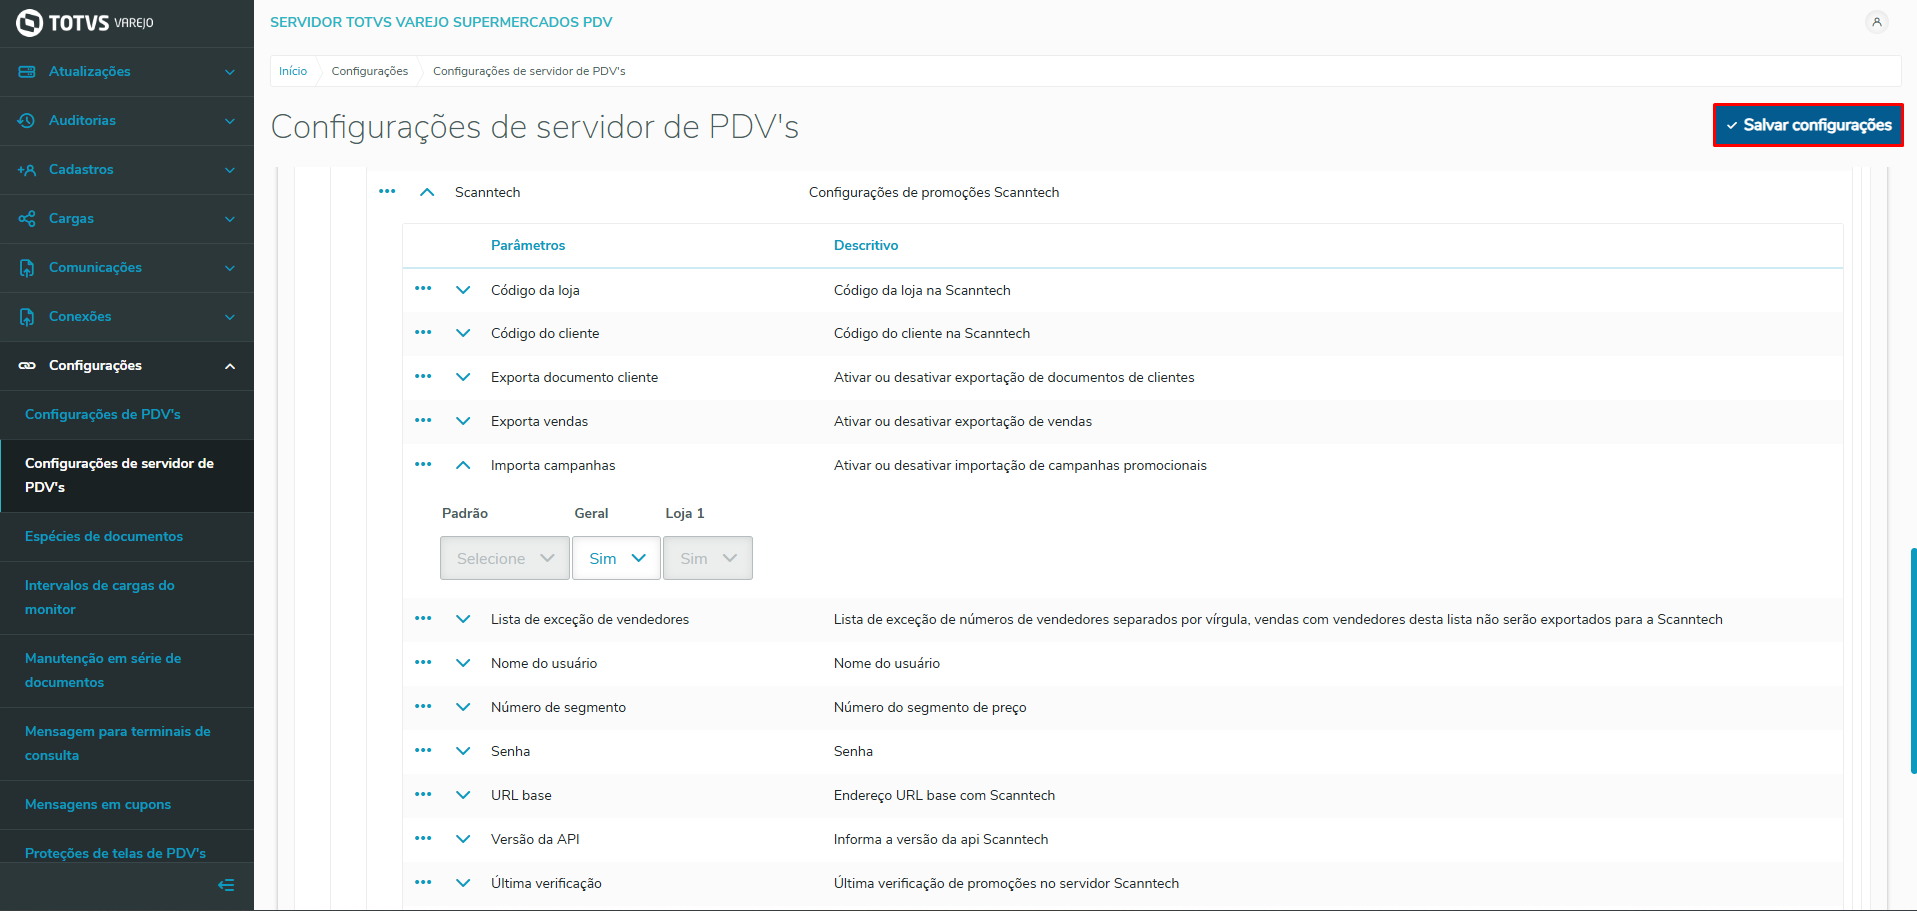This screenshot has height=911, width=1917.
Task: Click the Comunicações document icon
Action: point(27,268)
